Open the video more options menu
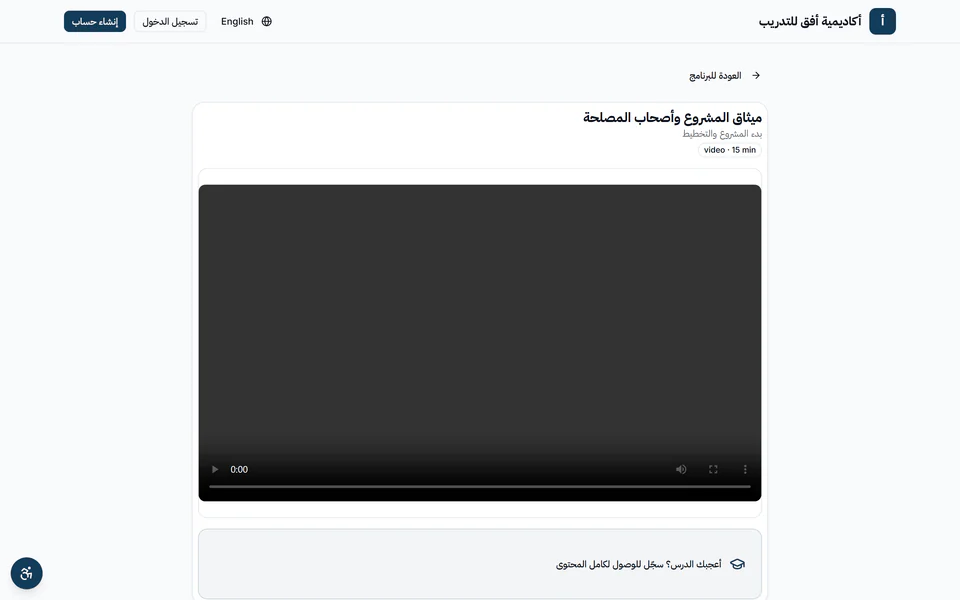 coord(745,469)
